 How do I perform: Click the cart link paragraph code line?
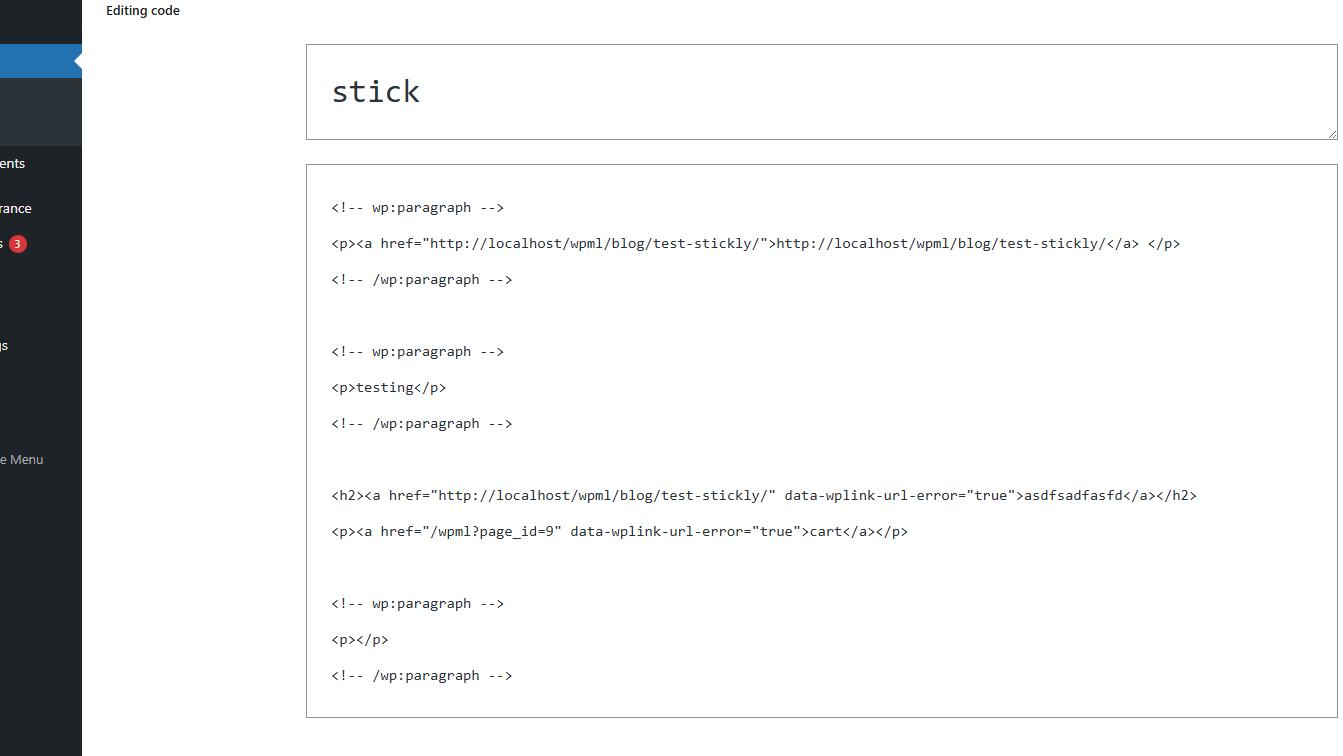620,531
